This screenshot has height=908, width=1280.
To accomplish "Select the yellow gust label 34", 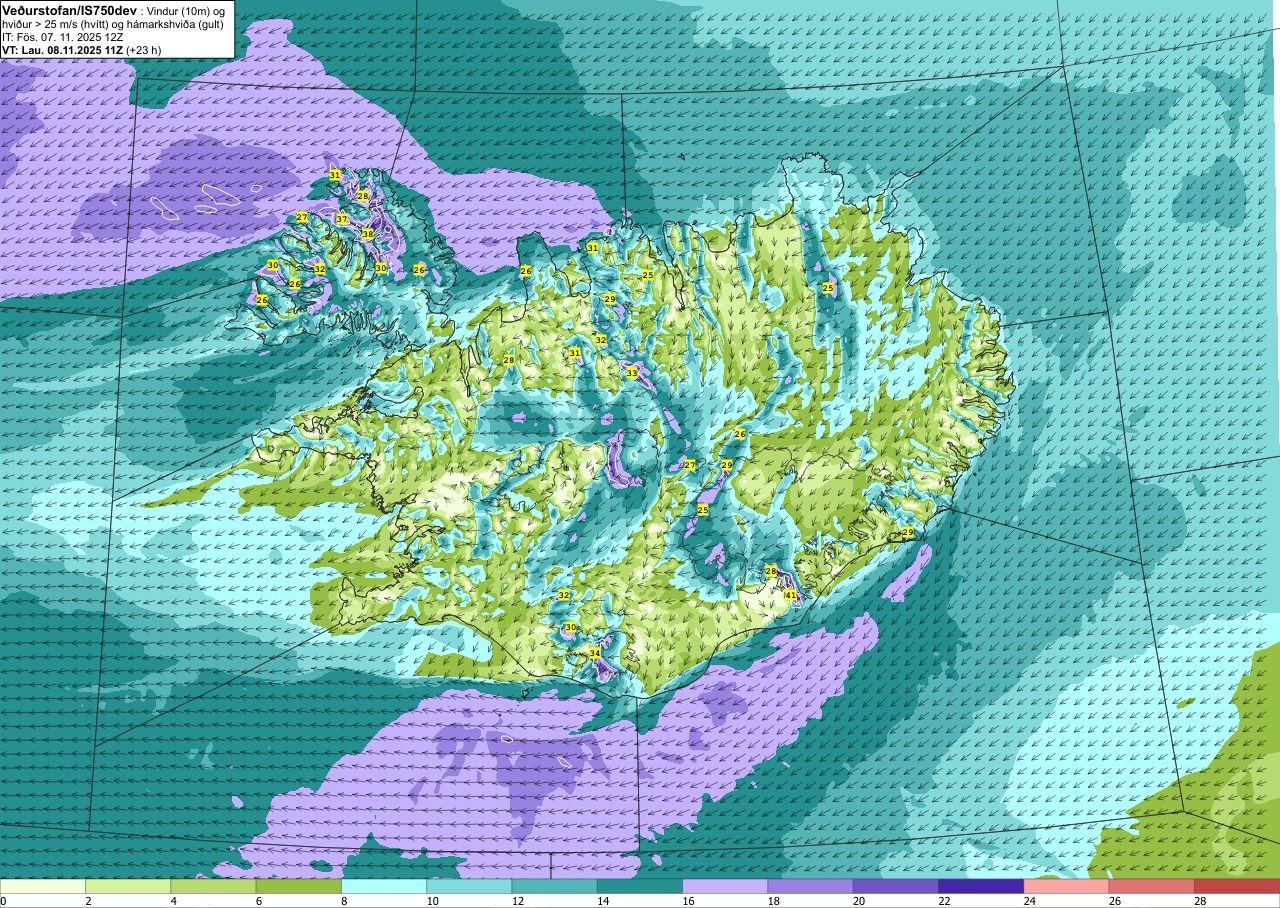I will [x=595, y=653].
